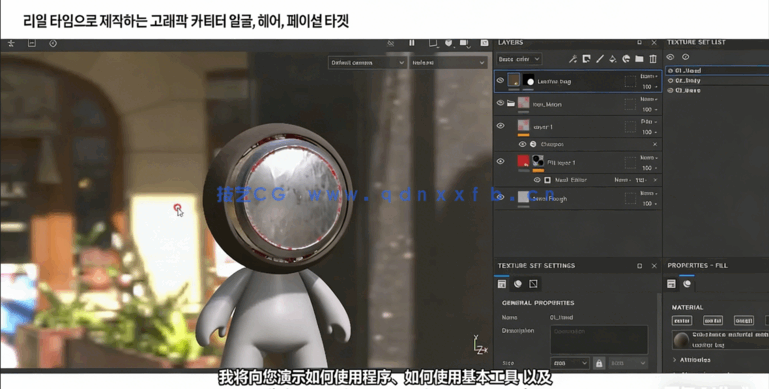Hide Fill layer 1
The height and width of the screenshot is (389, 769).
click(500, 161)
